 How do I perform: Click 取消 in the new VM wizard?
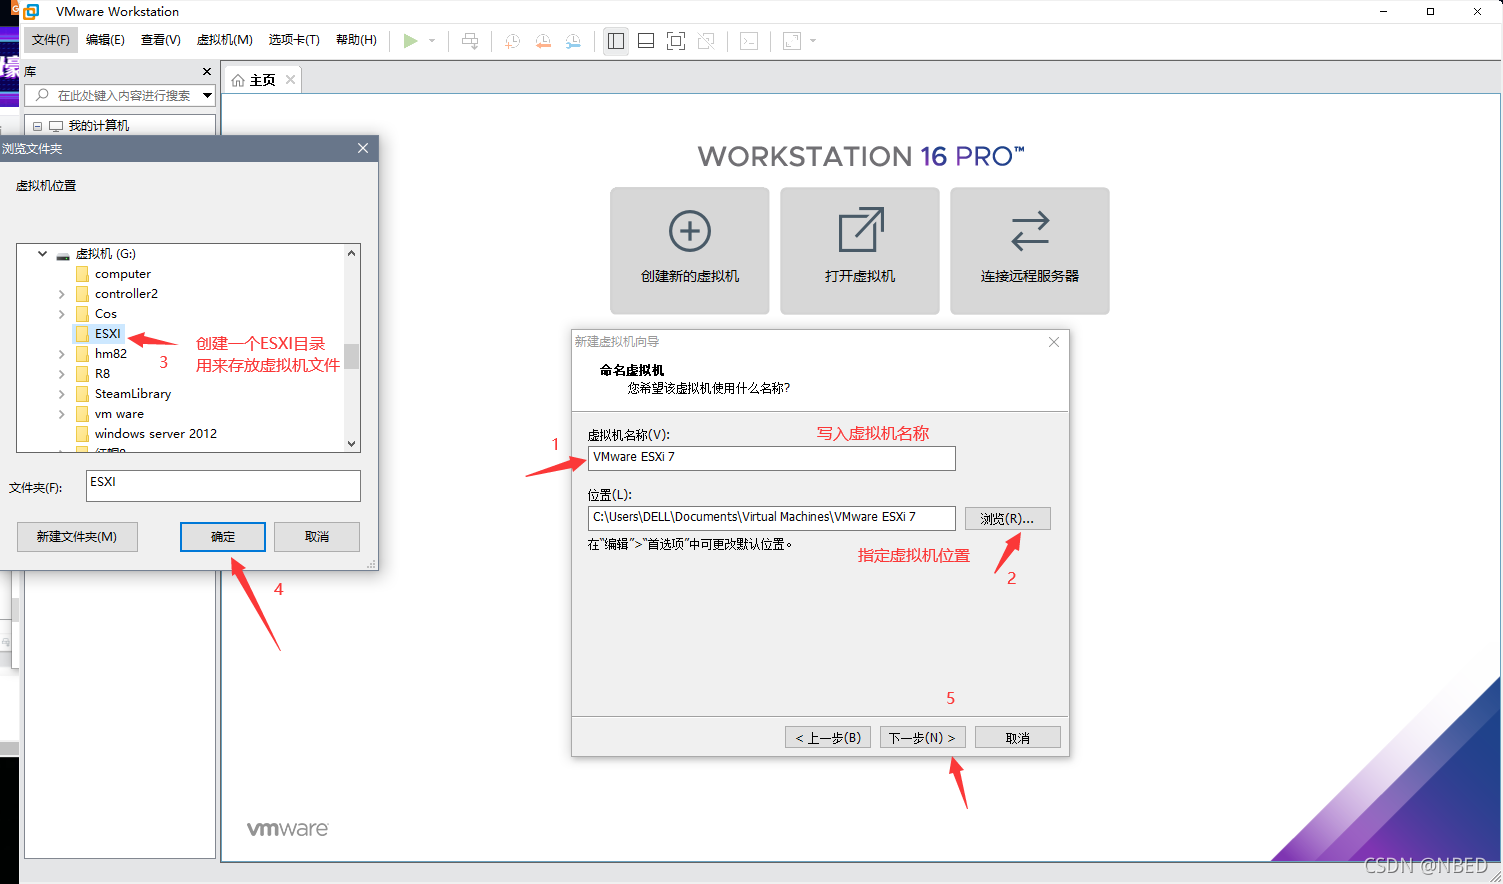coord(1018,738)
